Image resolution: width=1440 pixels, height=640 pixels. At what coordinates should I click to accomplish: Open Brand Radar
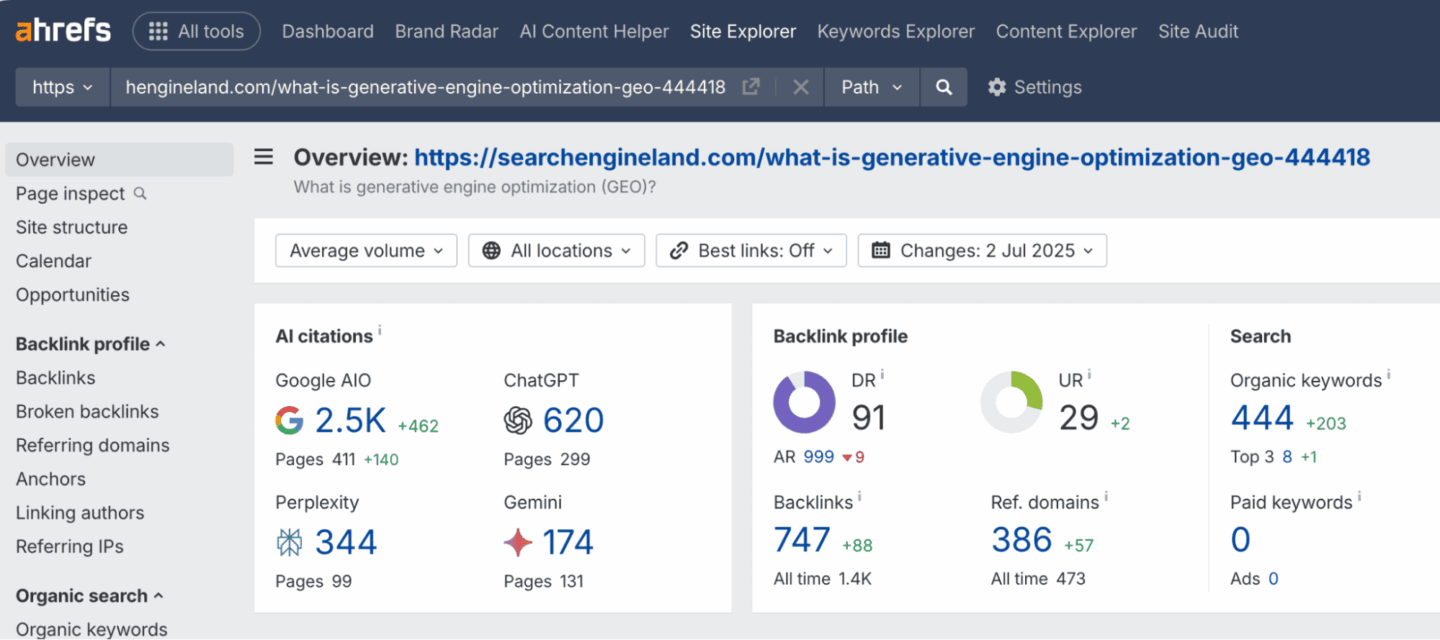coord(447,31)
